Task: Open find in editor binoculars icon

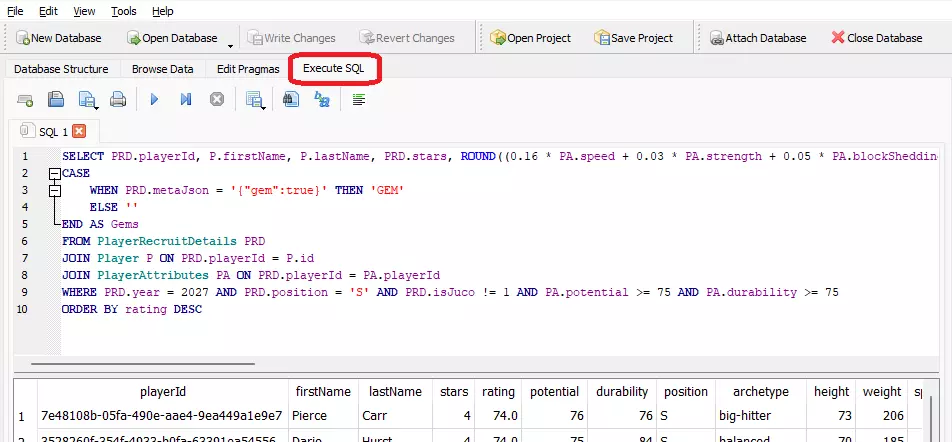Action: [291, 99]
